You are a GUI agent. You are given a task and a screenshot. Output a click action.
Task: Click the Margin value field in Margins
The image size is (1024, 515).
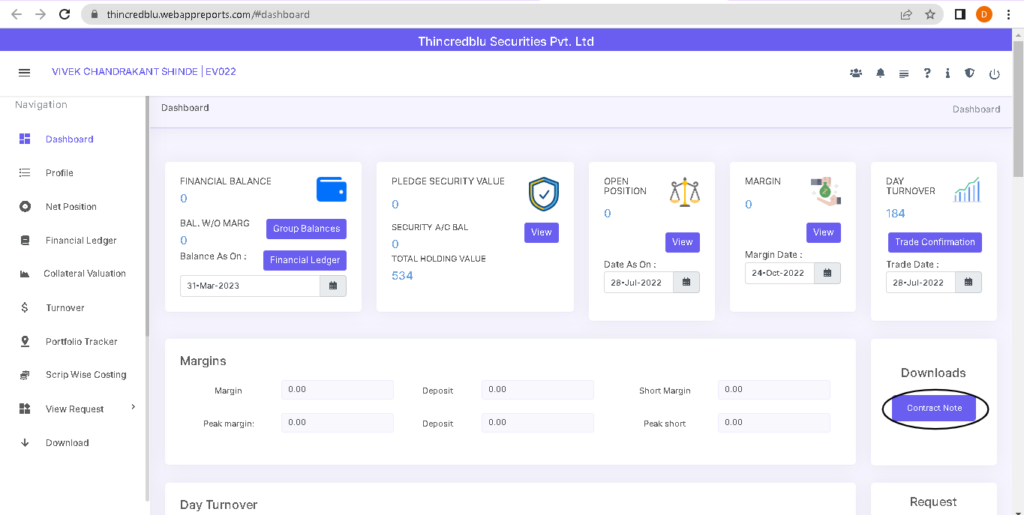338,390
